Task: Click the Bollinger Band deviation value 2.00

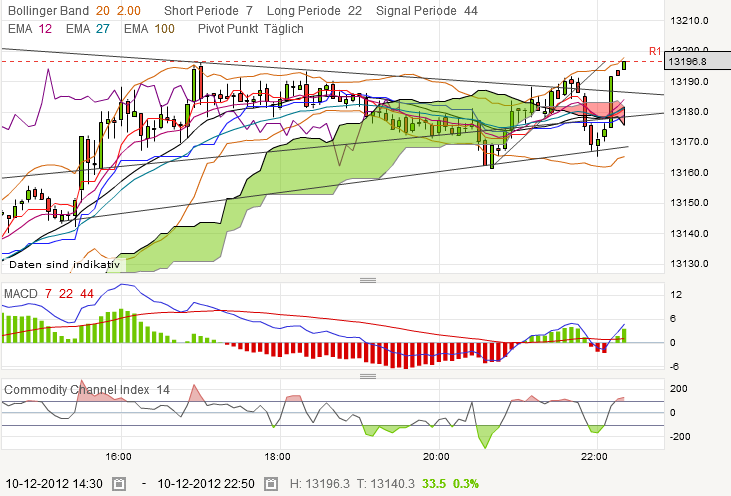Action: [x=129, y=11]
